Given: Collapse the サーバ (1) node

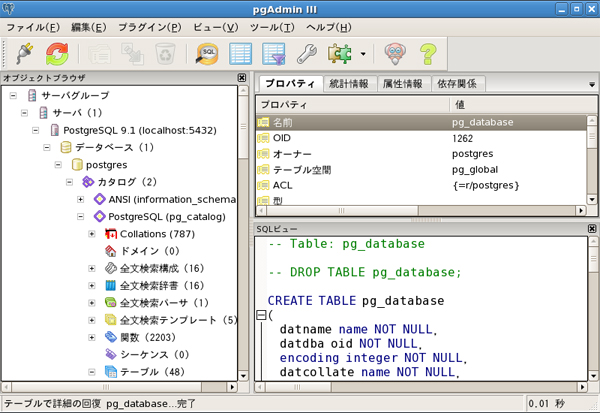Looking at the screenshot, I should (x=24, y=113).
